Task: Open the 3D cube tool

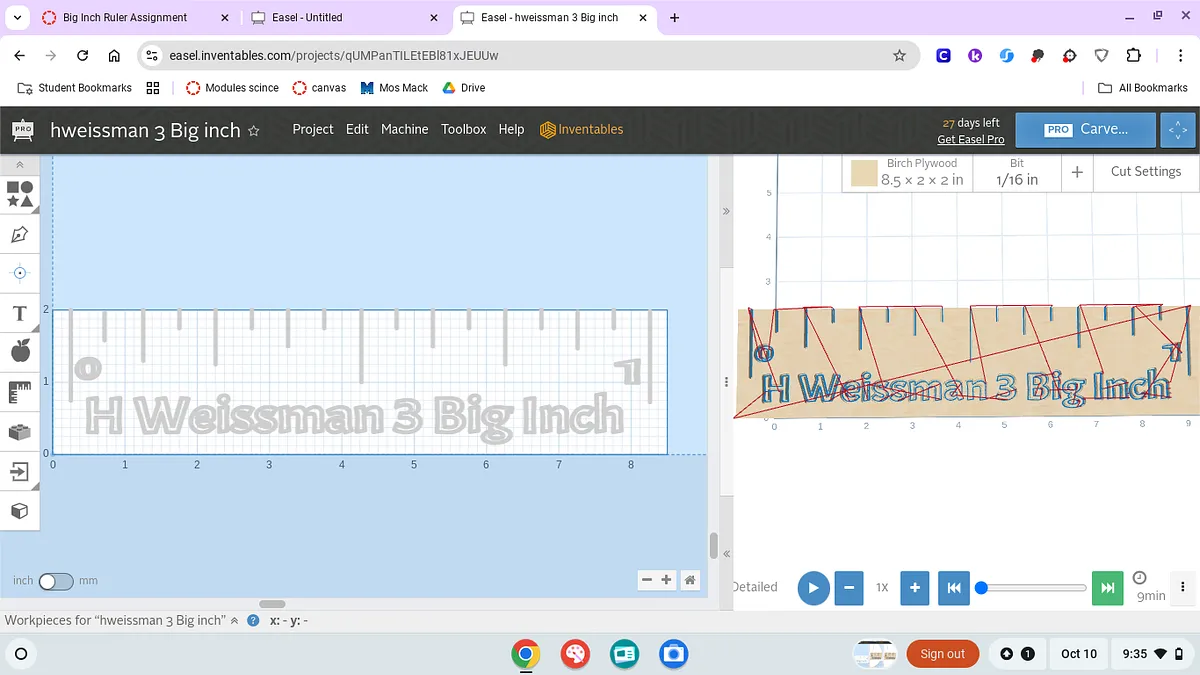Action: [20, 511]
